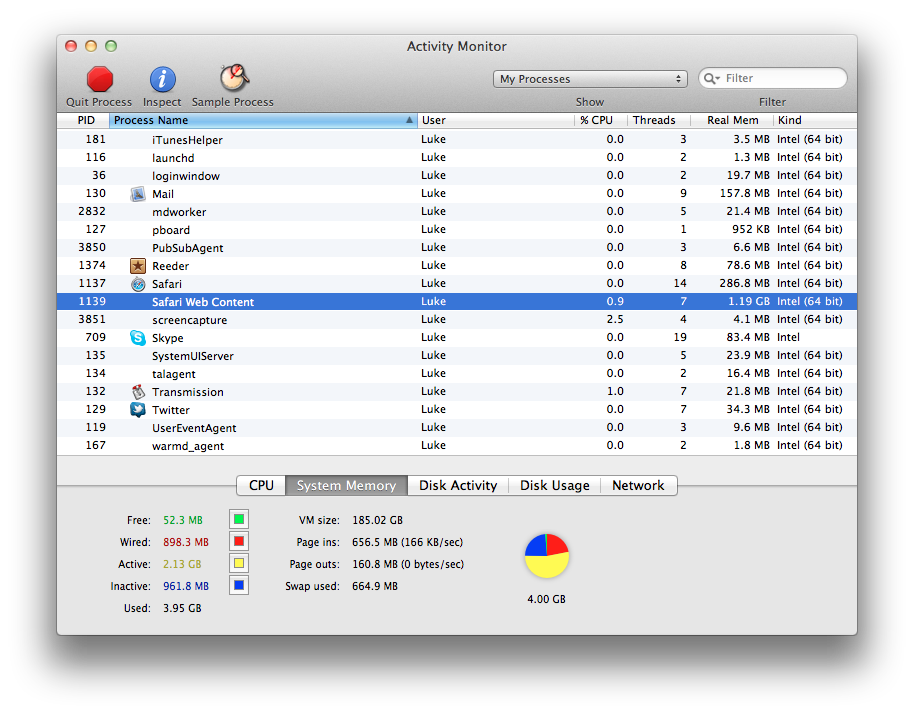This screenshot has height=714, width=914.
Task: Click the Reeder star icon in the list
Action: (x=138, y=266)
